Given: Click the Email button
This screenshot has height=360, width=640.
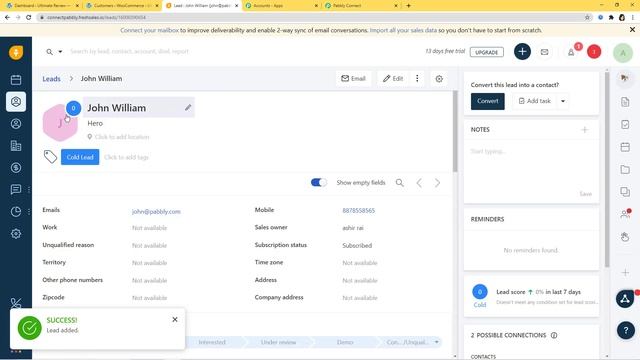Looking at the screenshot, I should click(353, 78).
